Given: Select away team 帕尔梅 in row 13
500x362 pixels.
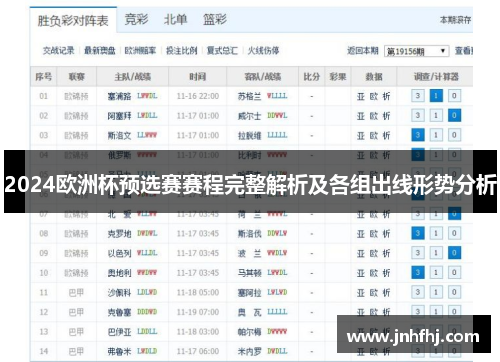Looking at the screenshot, I should (249, 332).
